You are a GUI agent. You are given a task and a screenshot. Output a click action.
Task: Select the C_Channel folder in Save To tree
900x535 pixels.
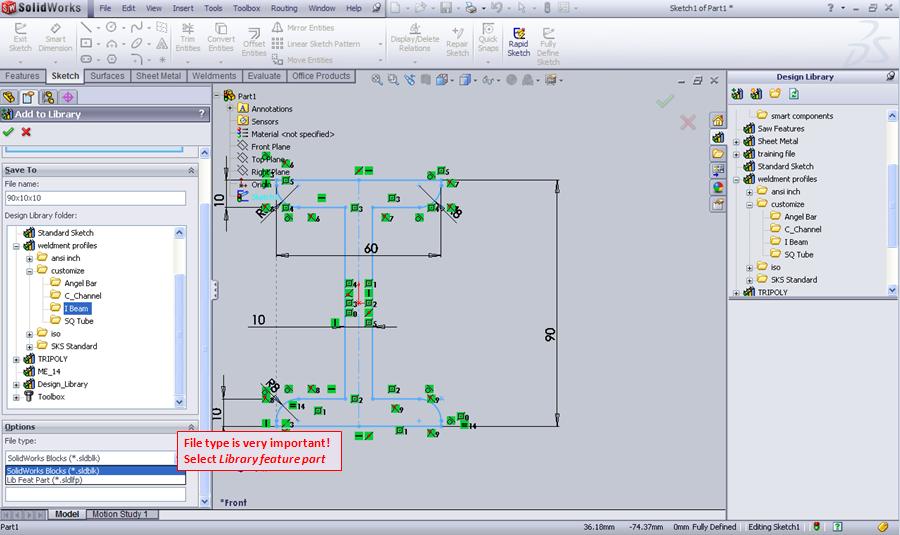click(82, 296)
